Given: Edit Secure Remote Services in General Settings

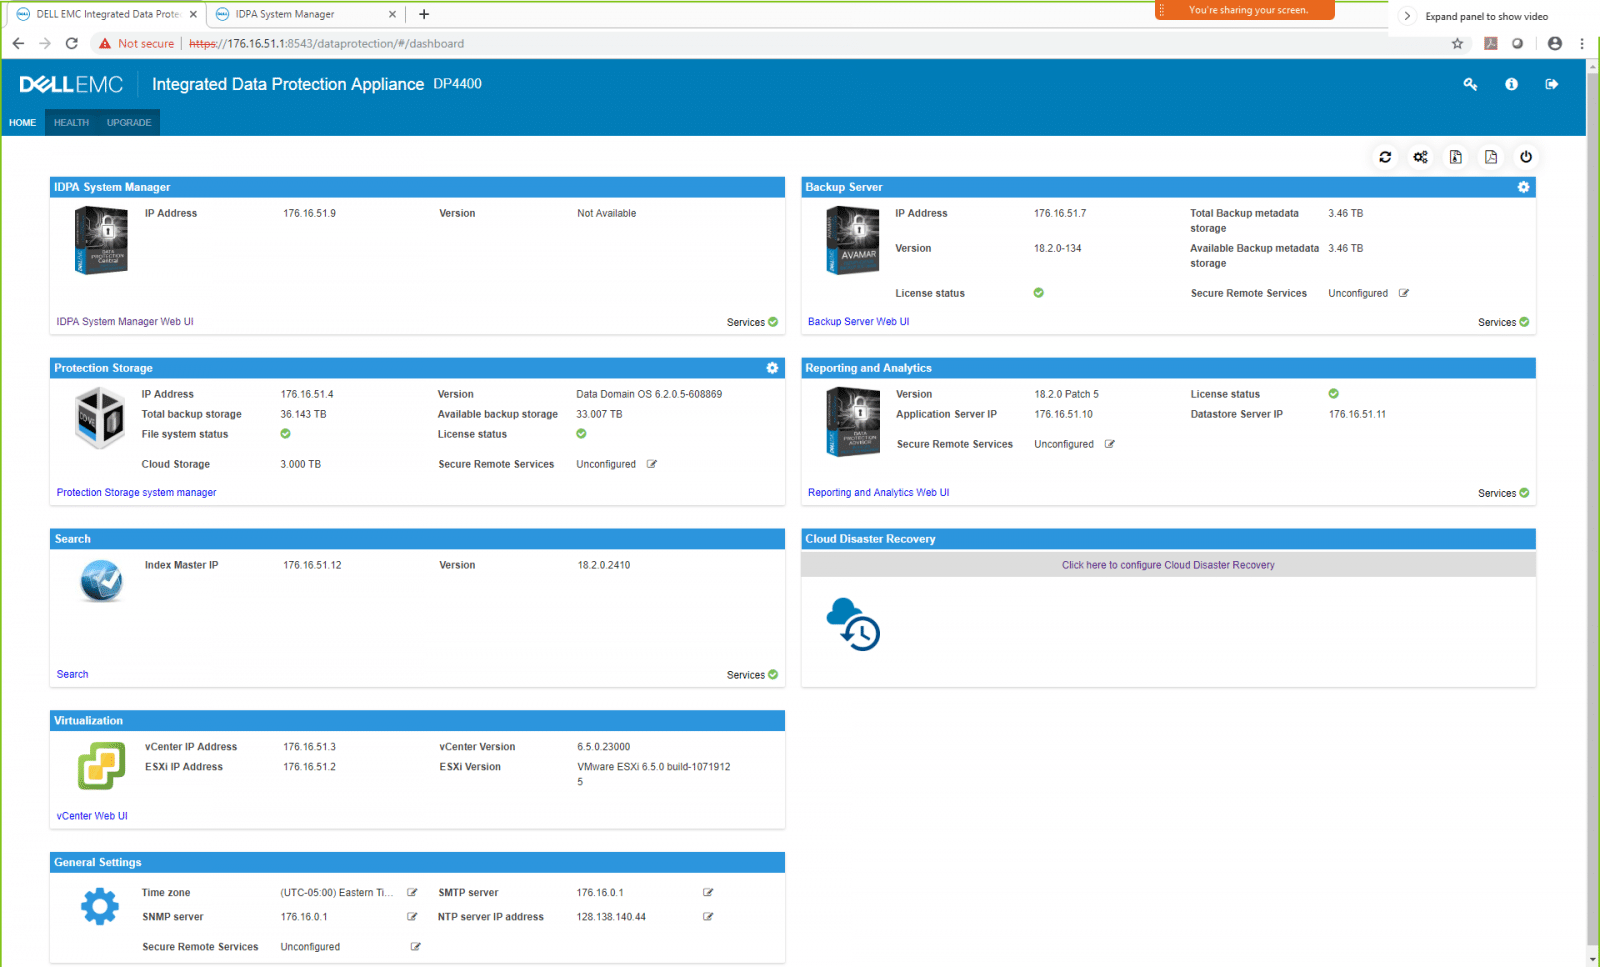Looking at the screenshot, I should click(416, 946).
